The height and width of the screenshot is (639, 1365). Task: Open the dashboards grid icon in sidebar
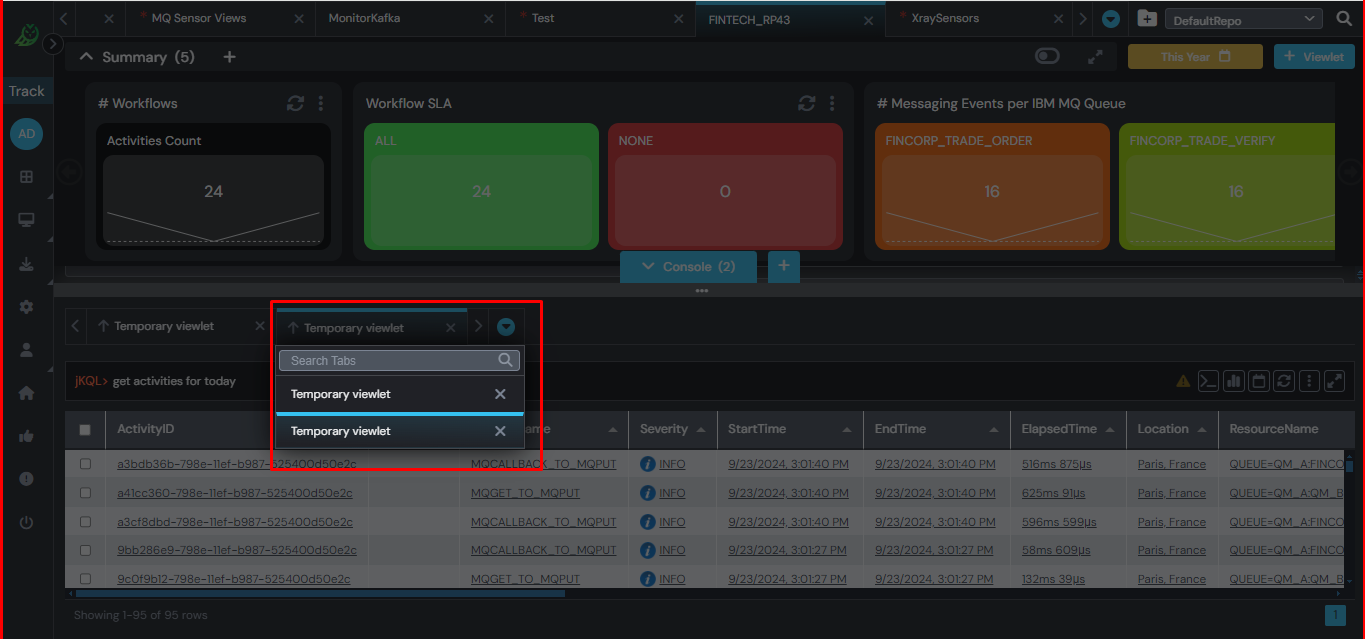click(26, 177)
